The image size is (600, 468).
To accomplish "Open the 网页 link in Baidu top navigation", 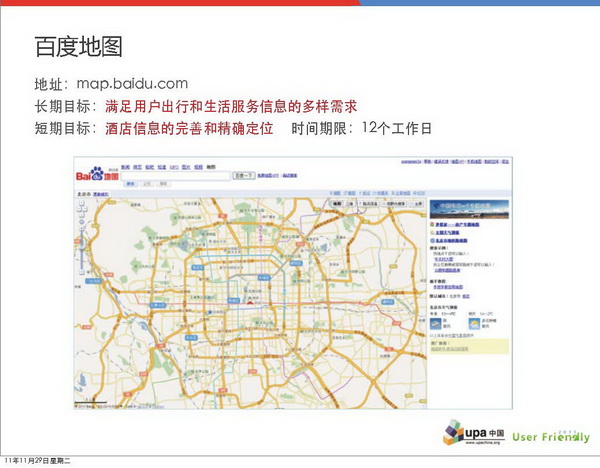I will click(138, 167).
